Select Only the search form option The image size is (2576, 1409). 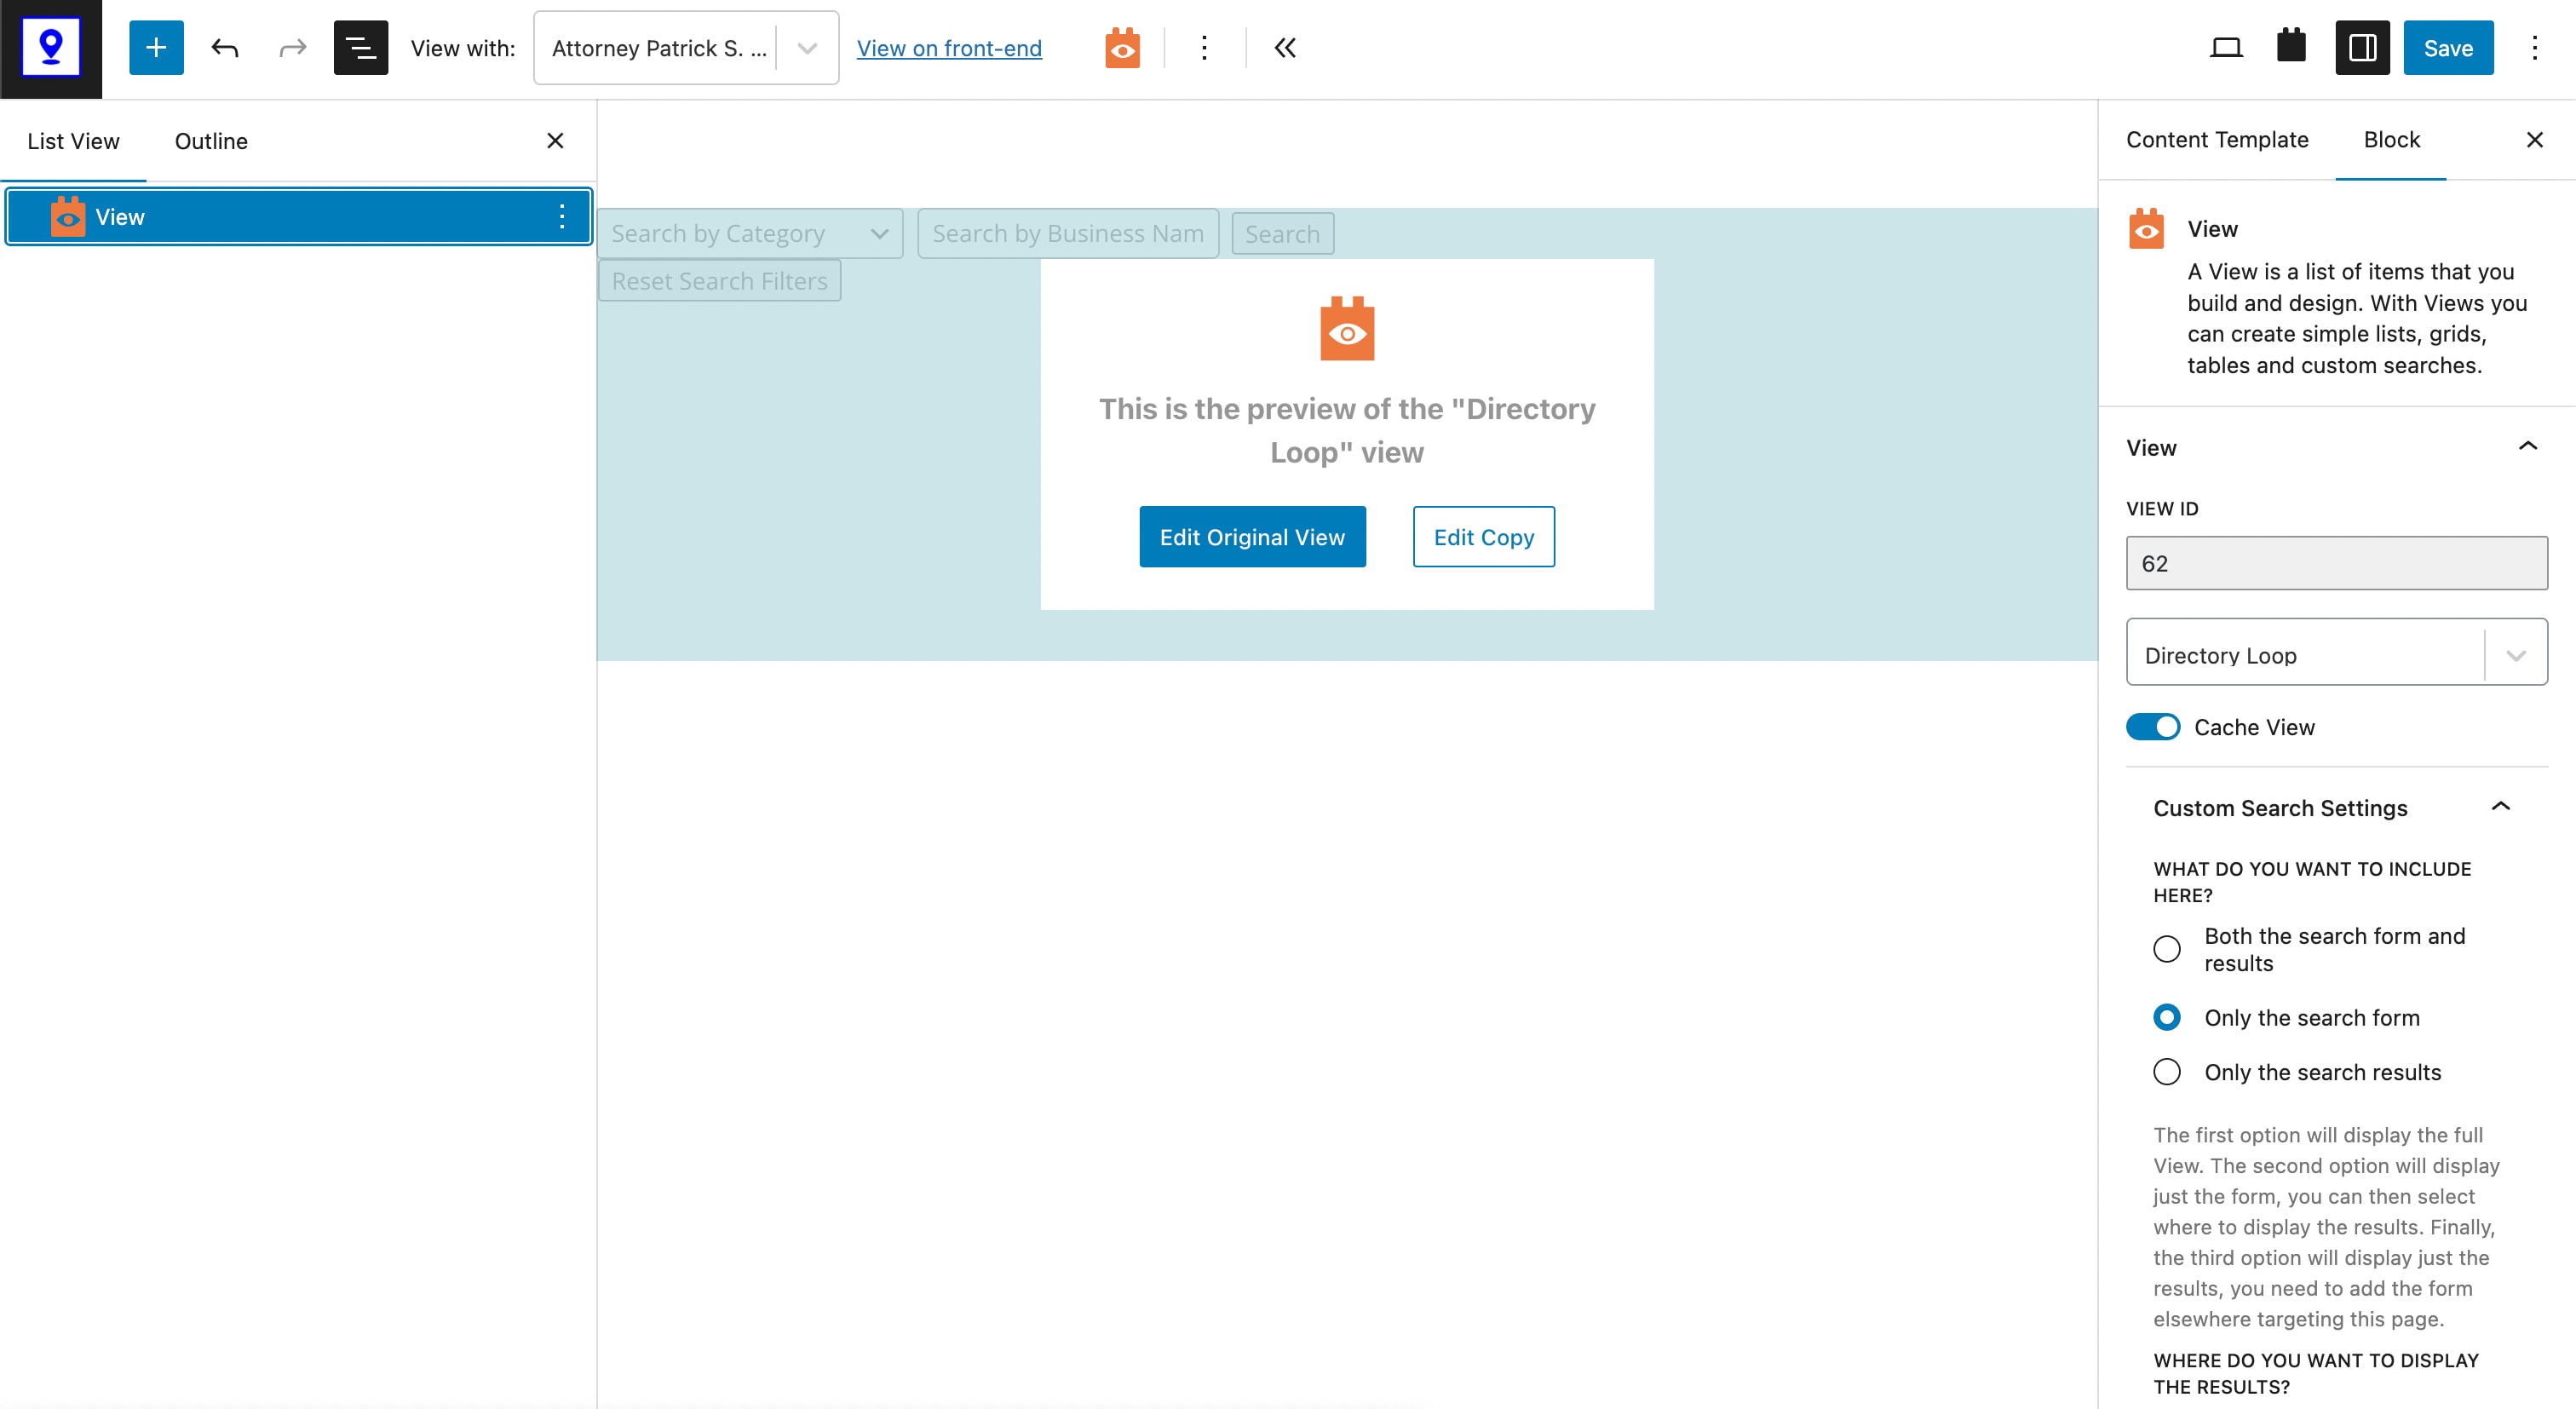click(x=2167, y=1017)
